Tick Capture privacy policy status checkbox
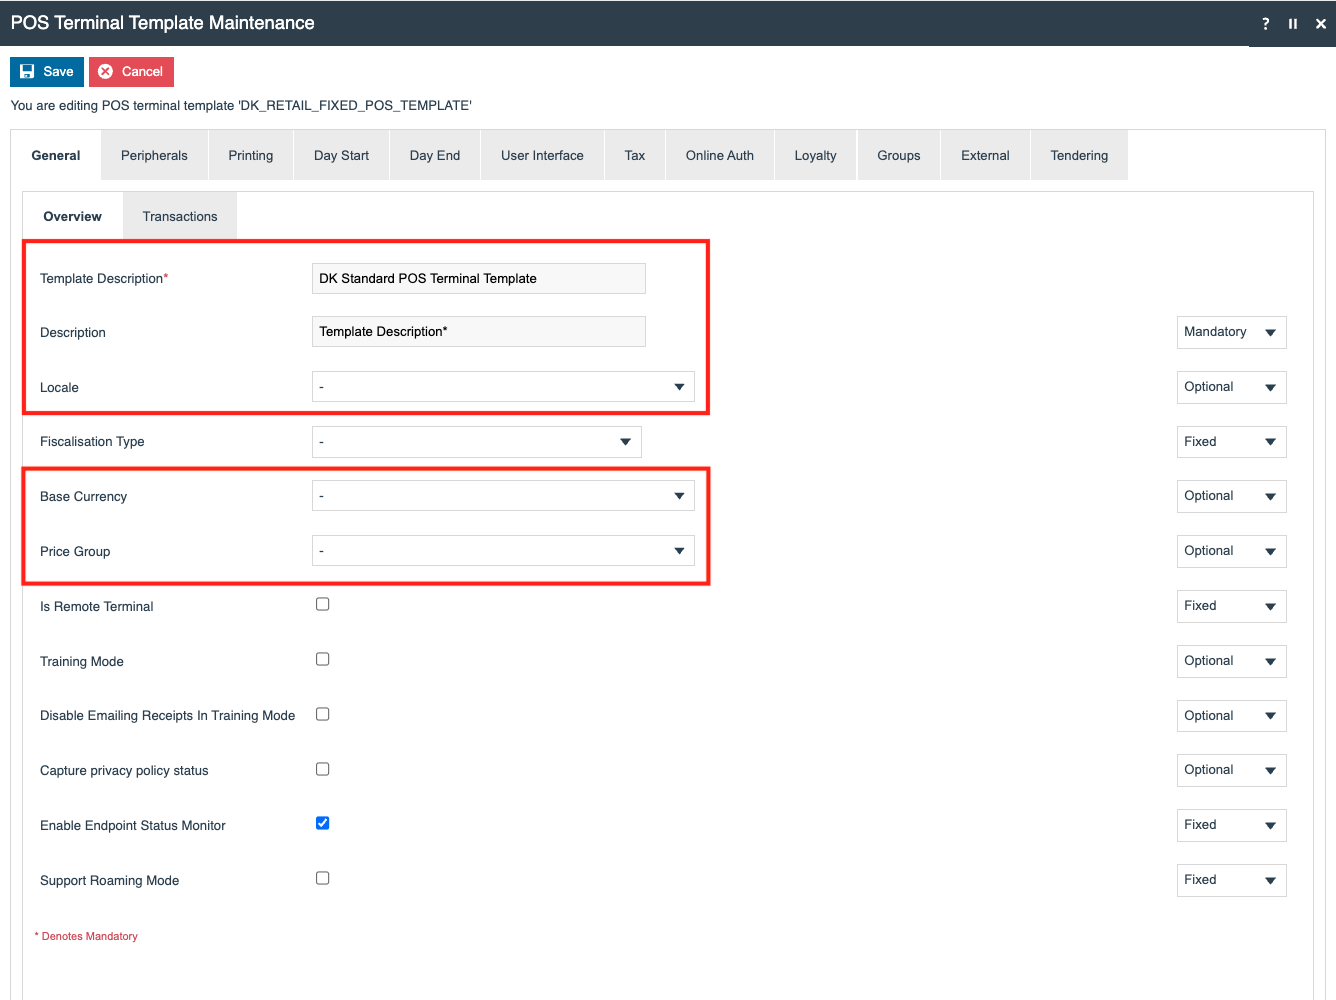Screen dimensions: 1336x1000 point(323,769)
